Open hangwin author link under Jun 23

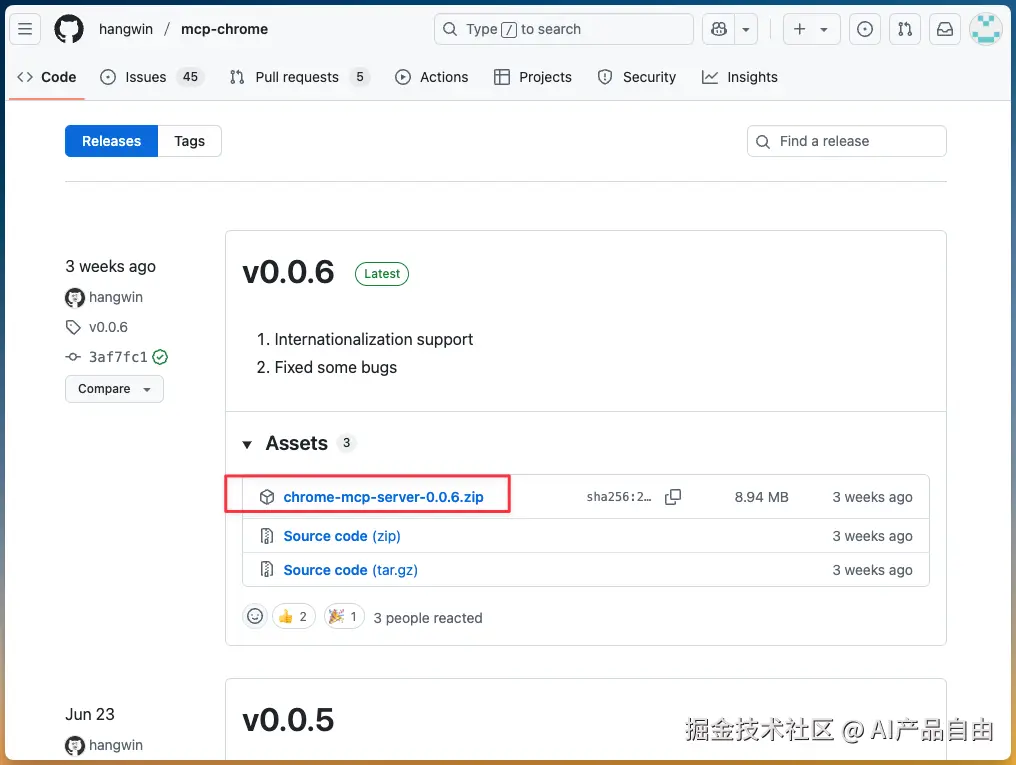click(116, 746)
